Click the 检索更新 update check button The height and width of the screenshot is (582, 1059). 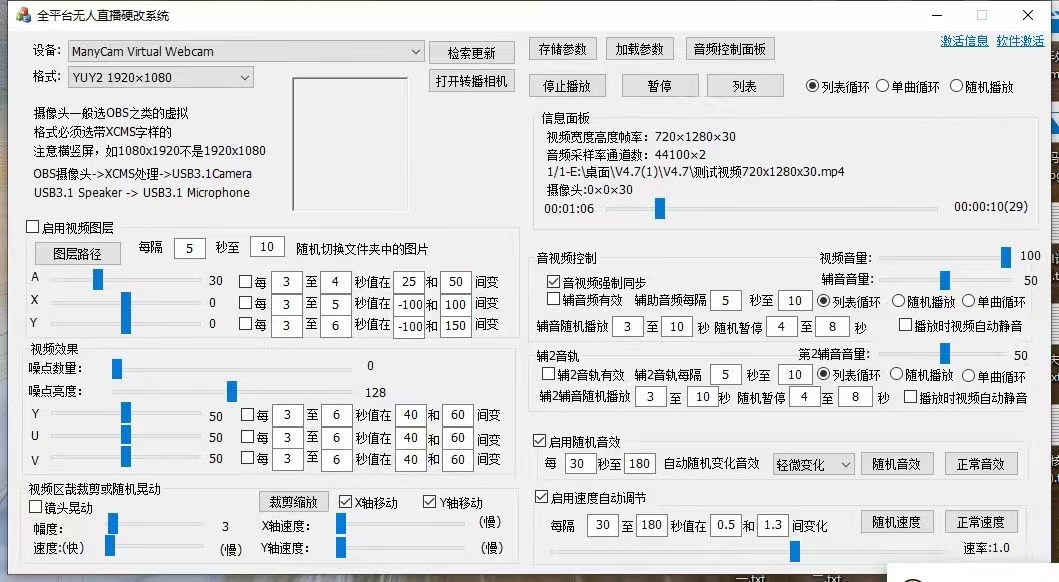471,52
